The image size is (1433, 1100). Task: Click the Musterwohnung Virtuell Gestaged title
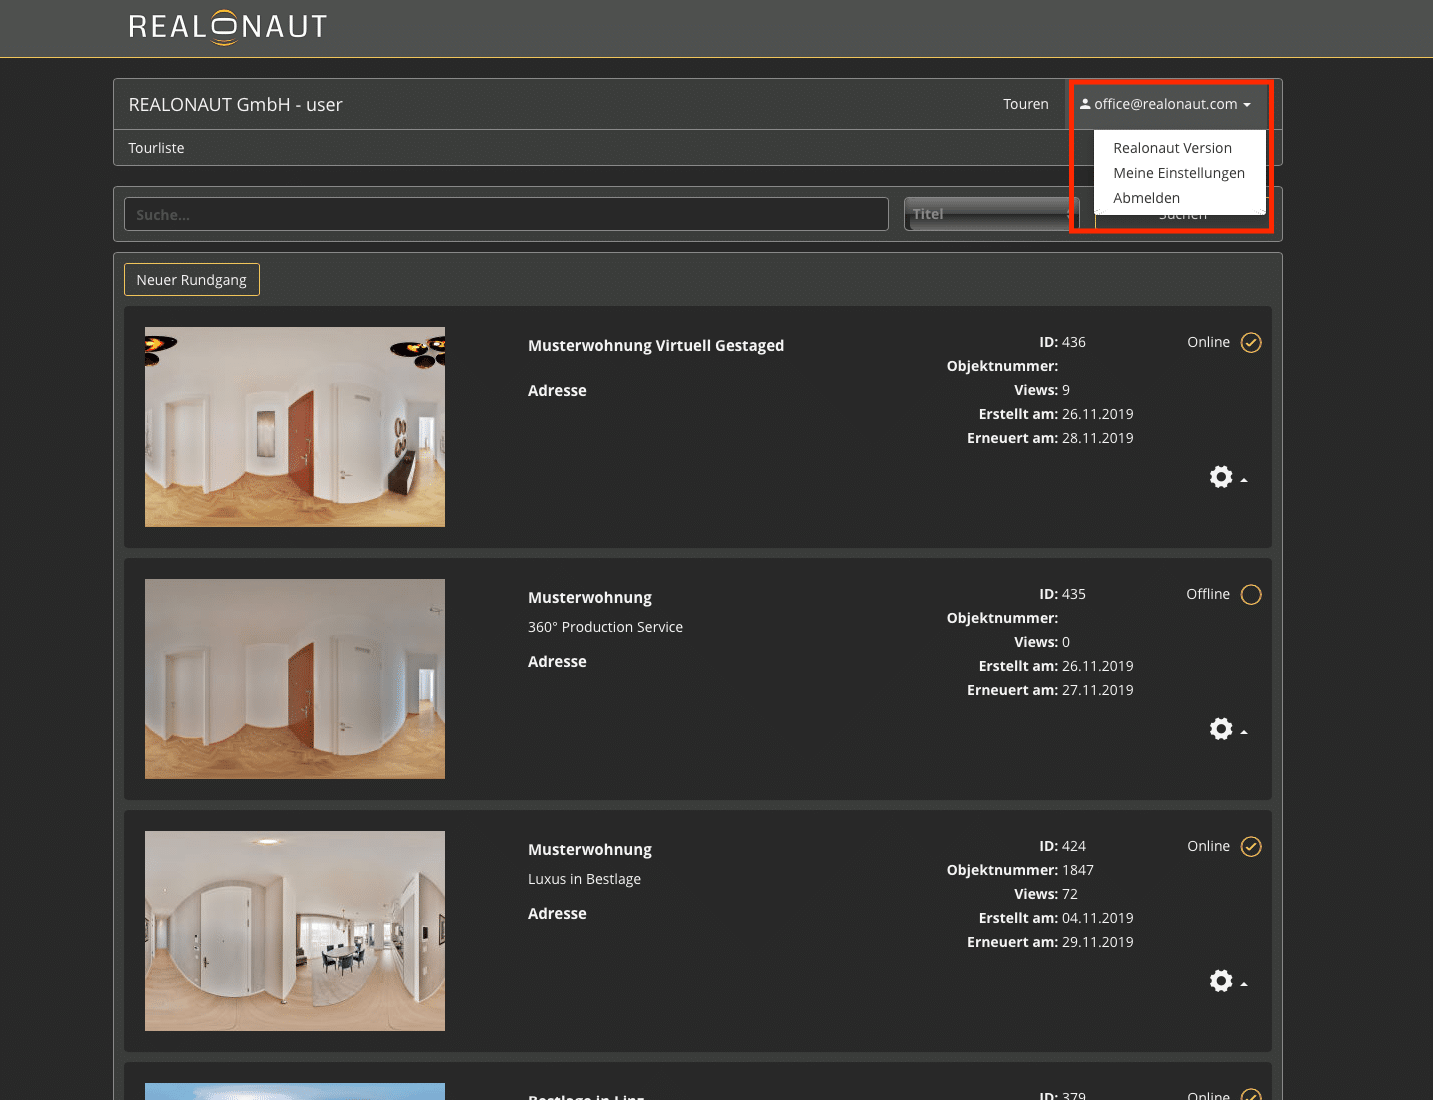[655, 346]
